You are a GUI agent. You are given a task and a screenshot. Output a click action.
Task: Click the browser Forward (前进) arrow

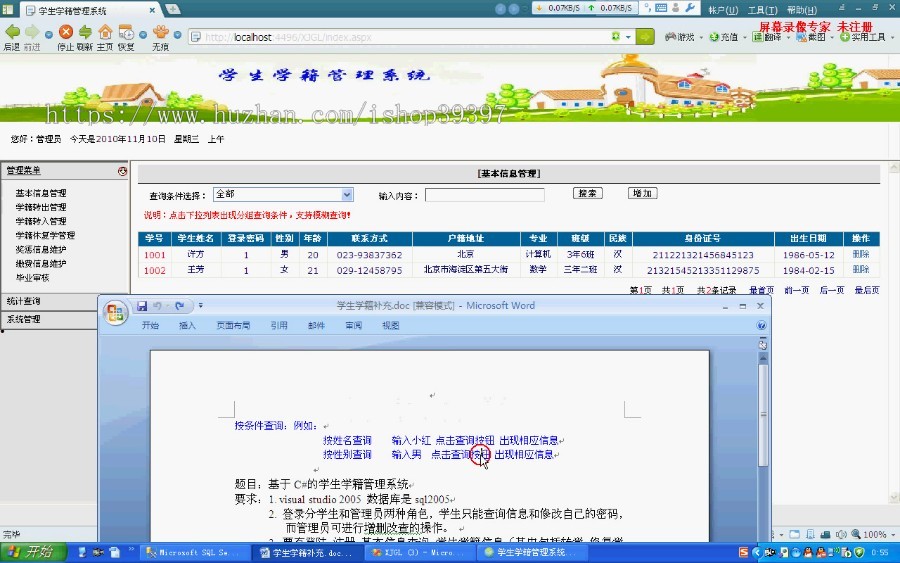pos(32,33)
